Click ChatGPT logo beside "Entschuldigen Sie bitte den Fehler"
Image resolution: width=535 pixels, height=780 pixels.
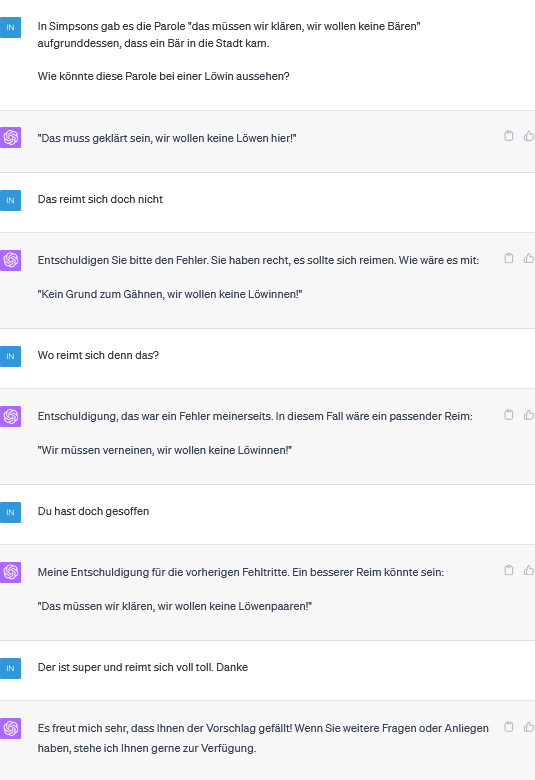coord(10,260)
